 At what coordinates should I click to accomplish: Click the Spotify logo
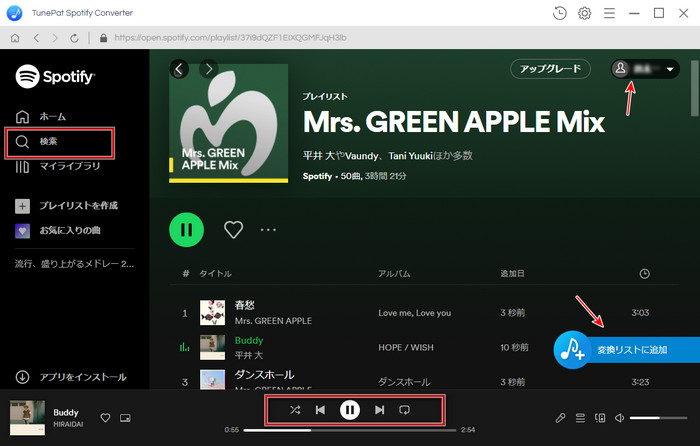[x=55, y=76]
